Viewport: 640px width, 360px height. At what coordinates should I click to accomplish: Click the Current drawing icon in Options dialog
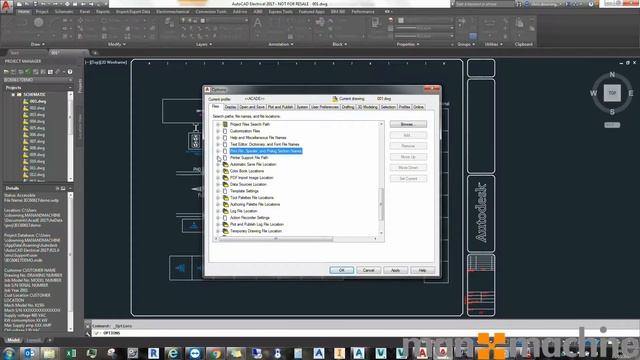[335, 99]
